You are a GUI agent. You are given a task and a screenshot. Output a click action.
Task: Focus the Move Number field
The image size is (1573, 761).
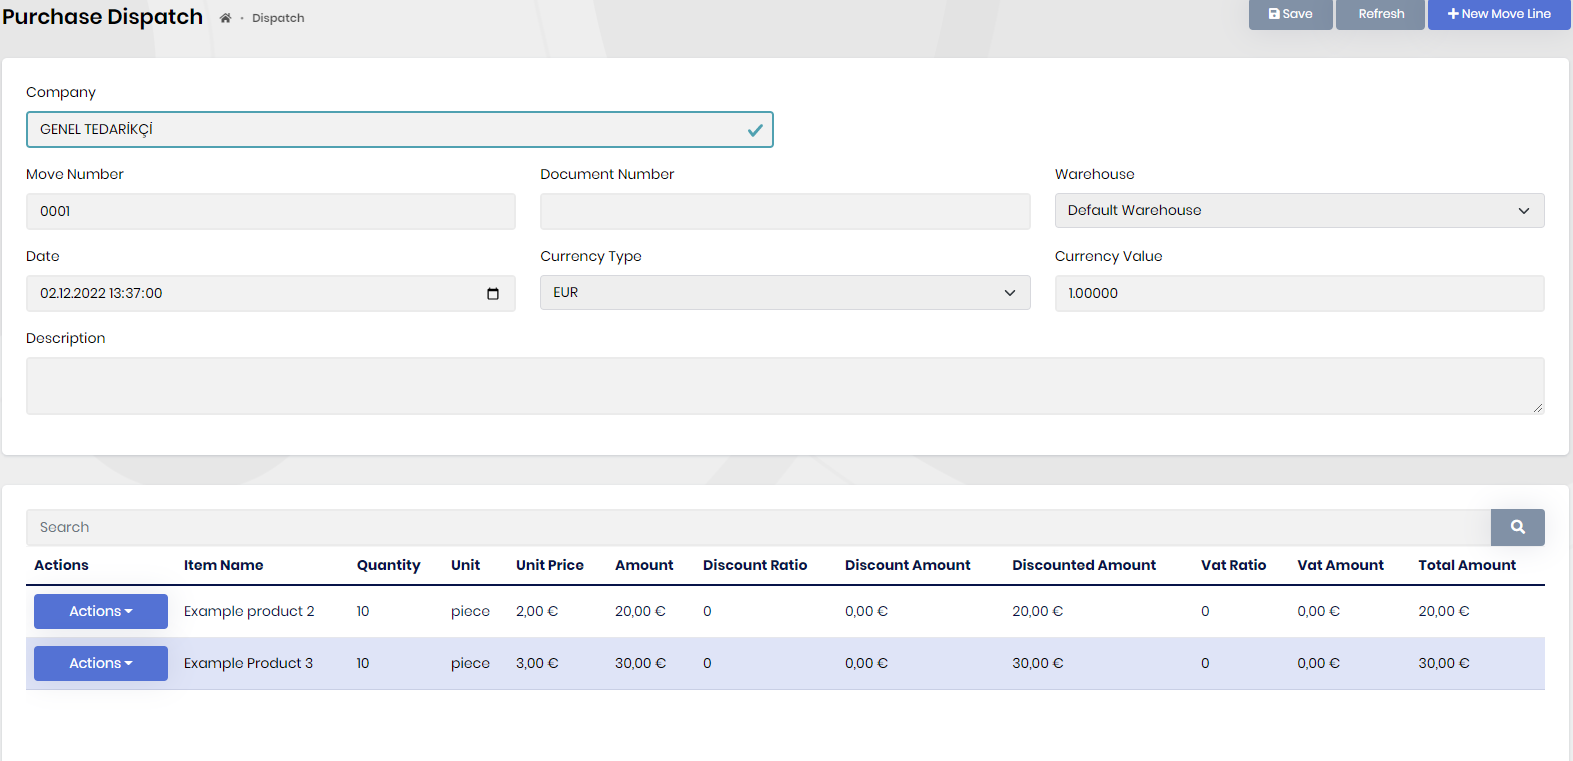tap(271, 211)
